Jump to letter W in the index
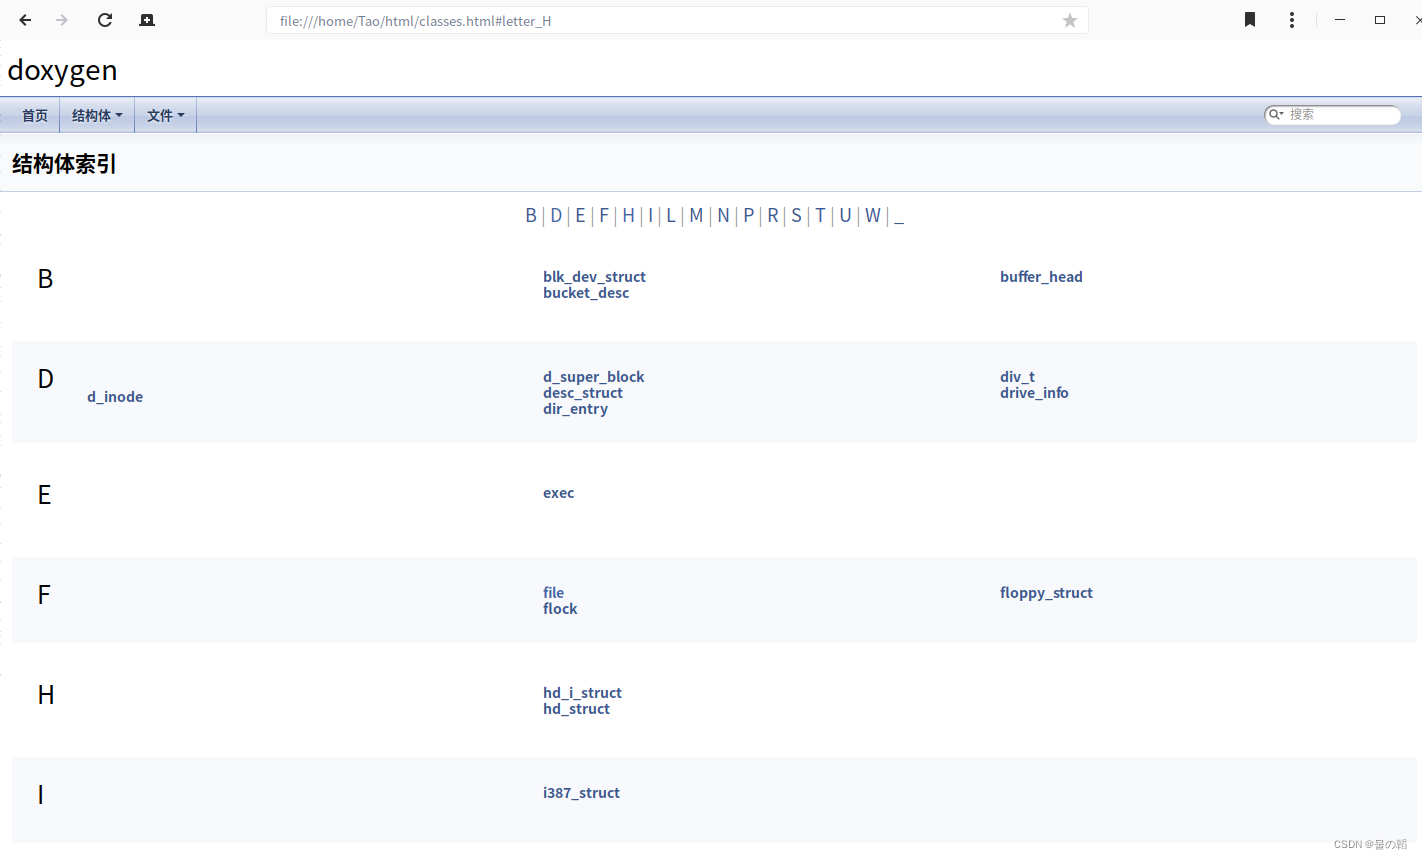The height and width of the screenshot is (859, 1422). pyautogui.click(x=873, y=216)
